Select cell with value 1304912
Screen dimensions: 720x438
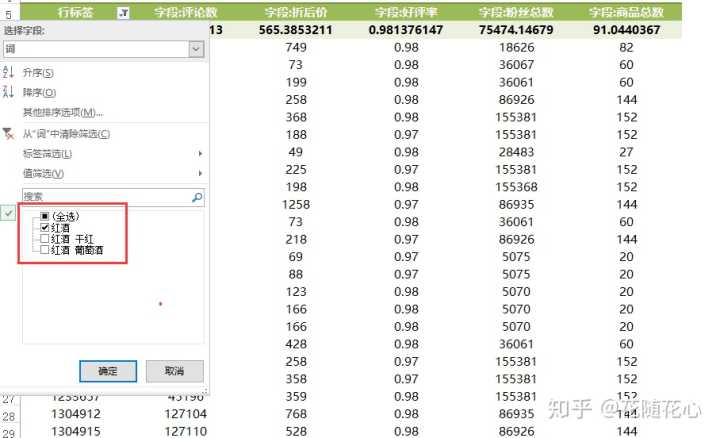pos(76,414)
